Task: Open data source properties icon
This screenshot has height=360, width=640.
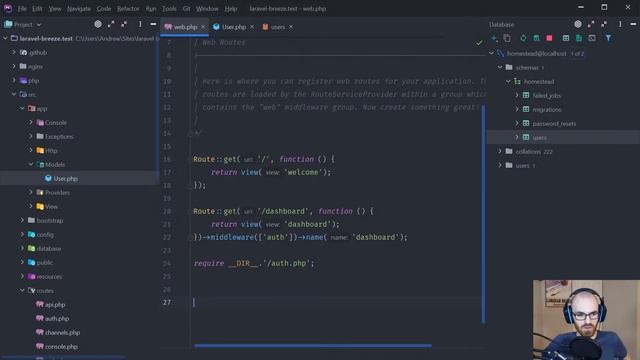Action: click(536, 38)
